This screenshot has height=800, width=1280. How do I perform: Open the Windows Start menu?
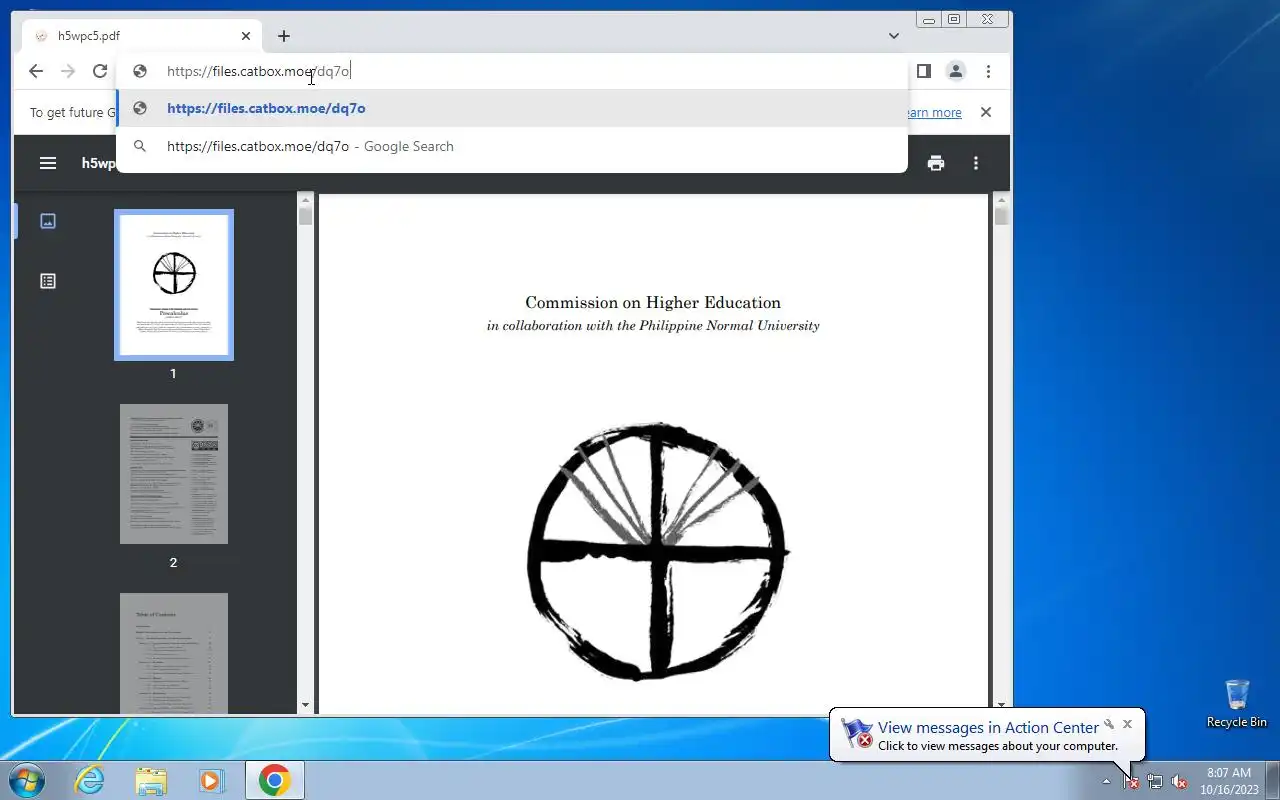(x=26, y=780)
